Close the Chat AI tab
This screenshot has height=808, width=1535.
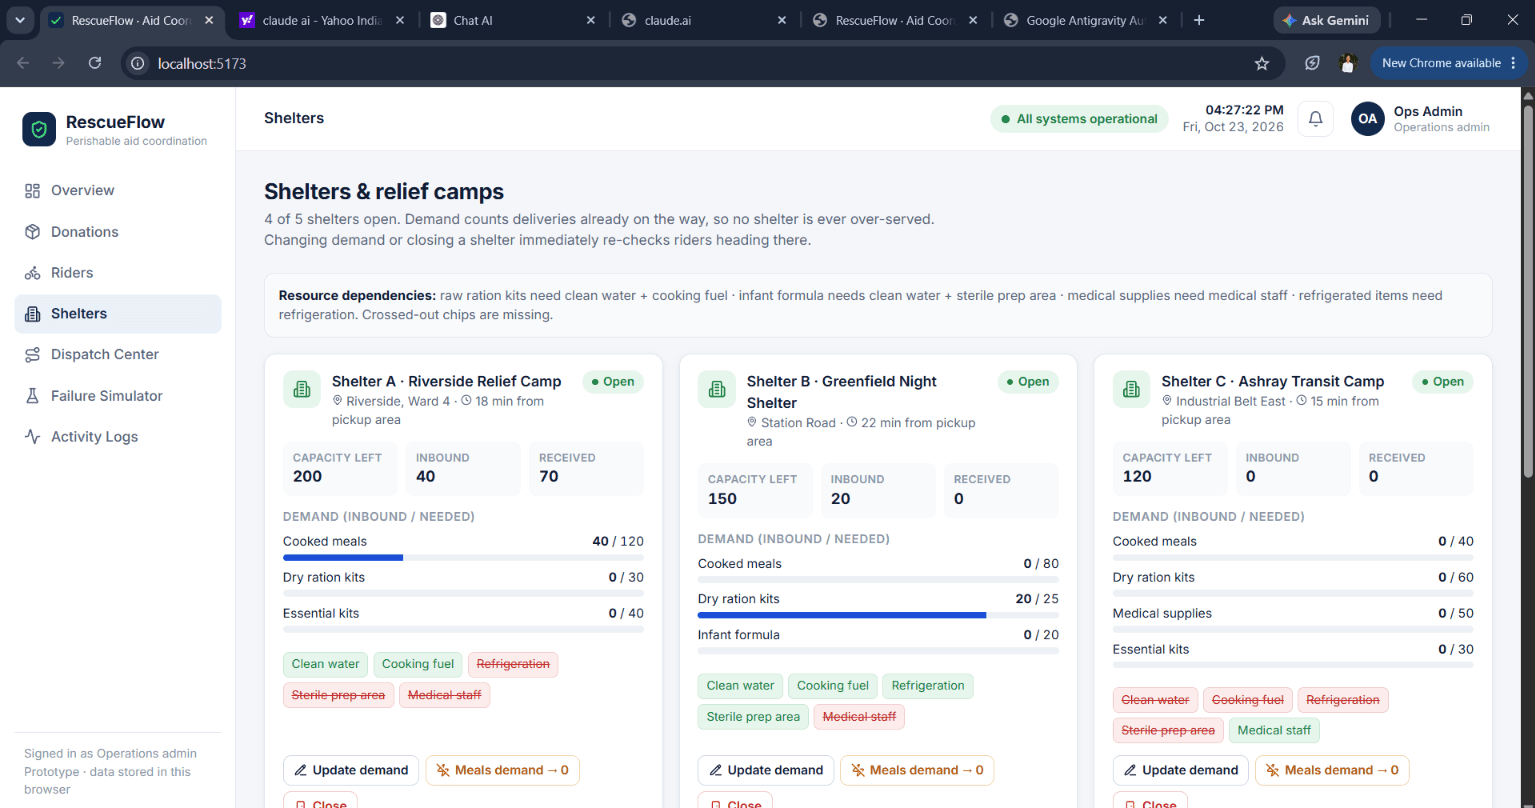(591, 20)
